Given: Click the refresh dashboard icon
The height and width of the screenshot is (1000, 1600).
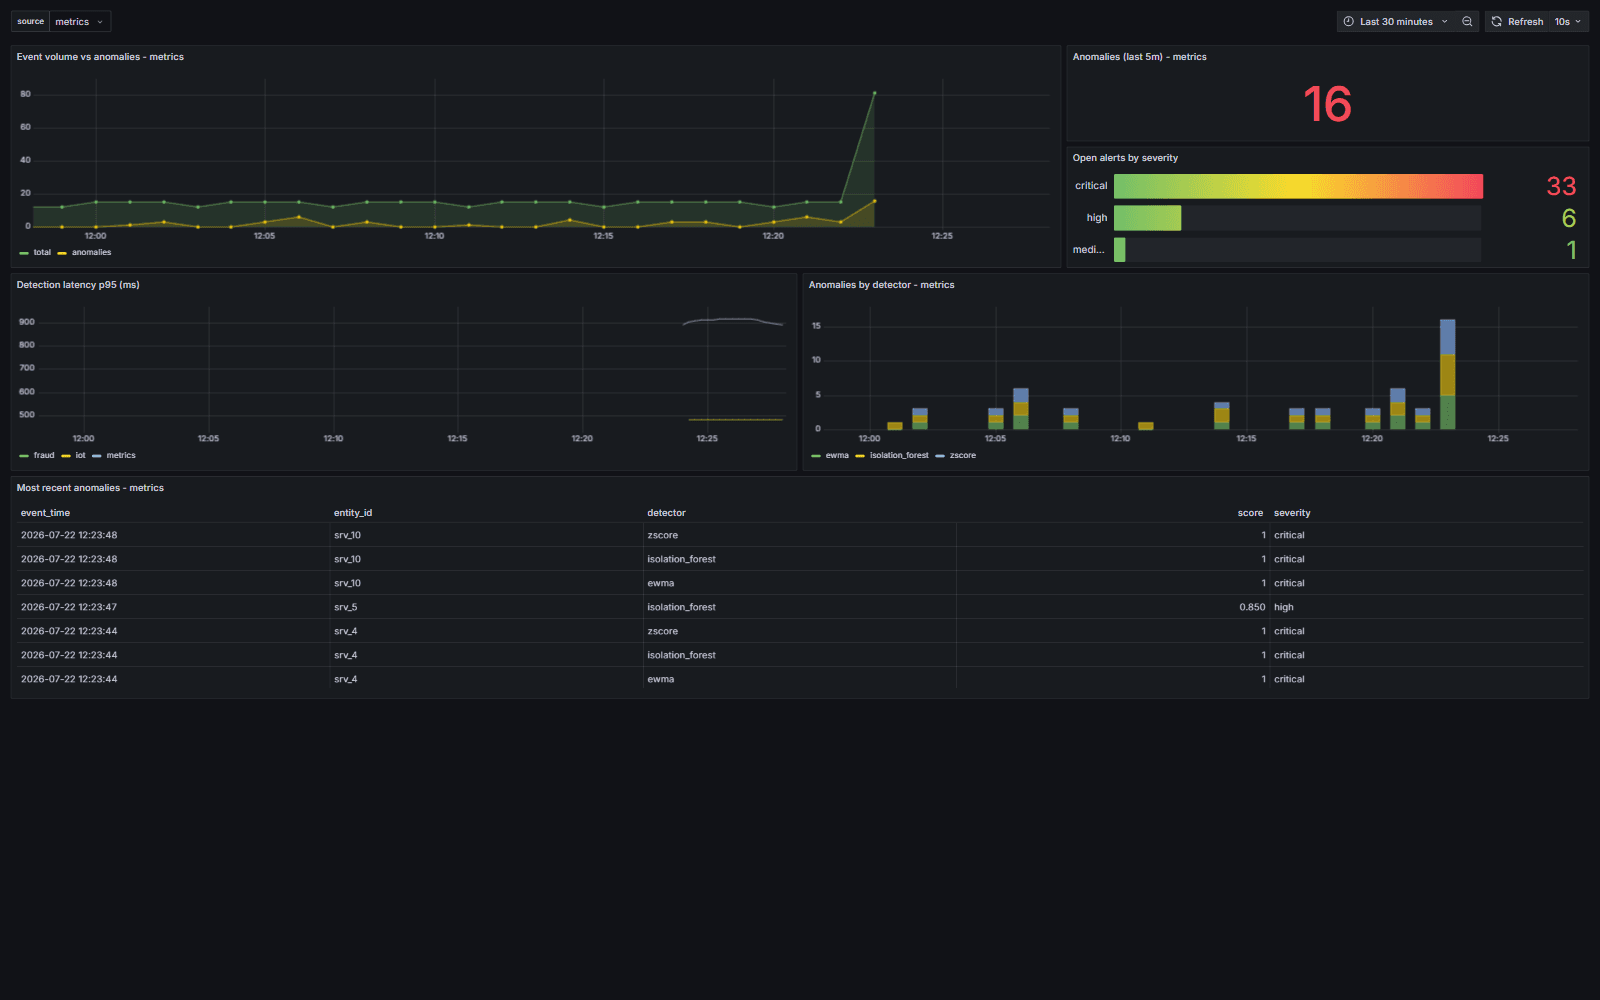Looking at the screenshot, I should coord(1496,21).
